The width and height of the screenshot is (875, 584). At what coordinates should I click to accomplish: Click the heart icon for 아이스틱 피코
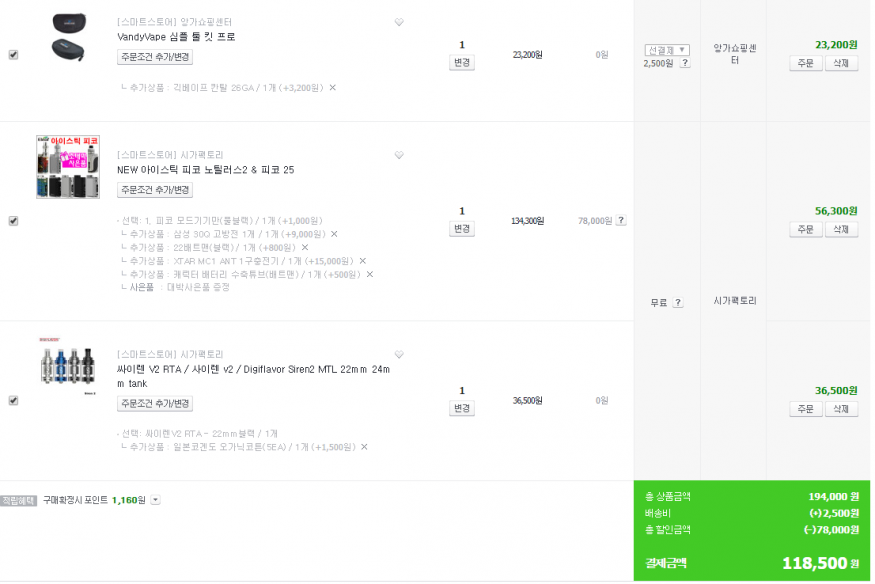[x=399, y=155]
